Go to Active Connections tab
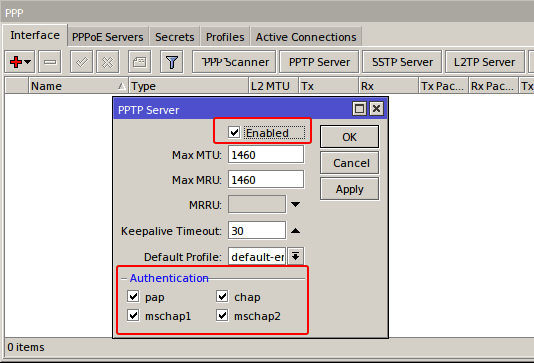Viewport: 534px width, 363px height. (306, 37)
